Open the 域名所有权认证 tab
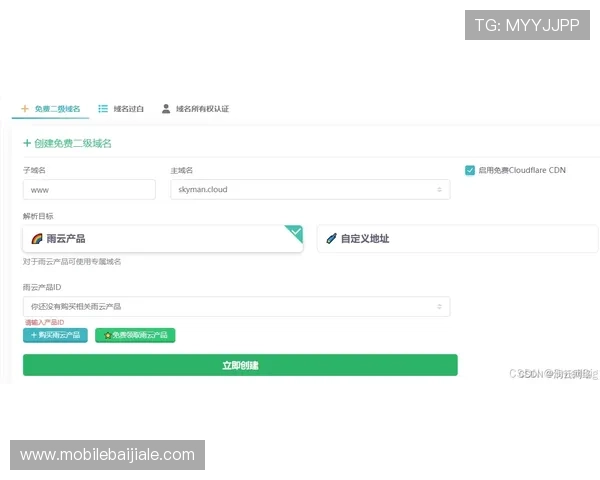The width and height of the screenshot is (600, 480). click(196, 109)
